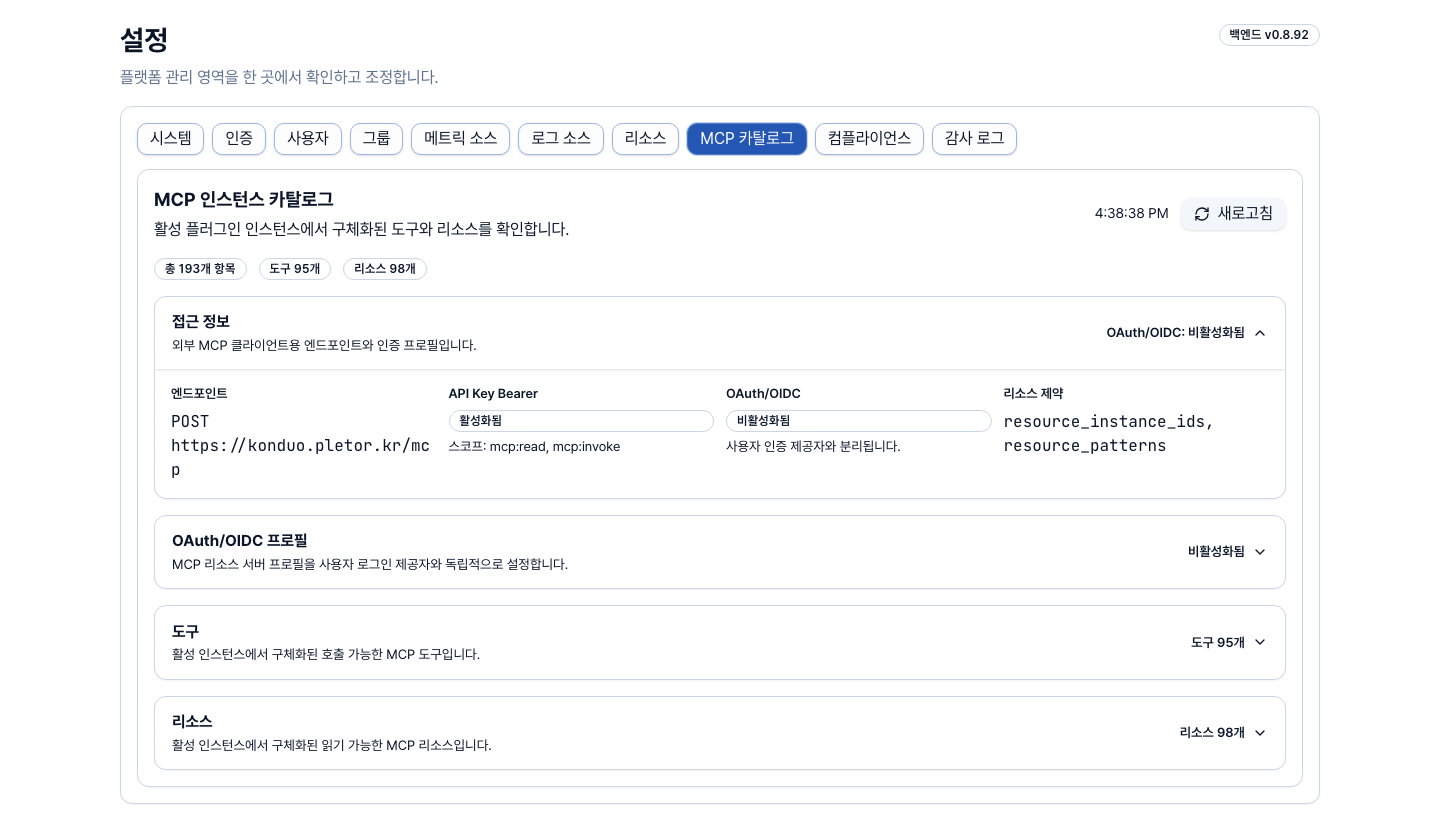Collapse 접근 정보 with the up chevron
This screenshot has width=1440, height=829.
coord(1260,333)
